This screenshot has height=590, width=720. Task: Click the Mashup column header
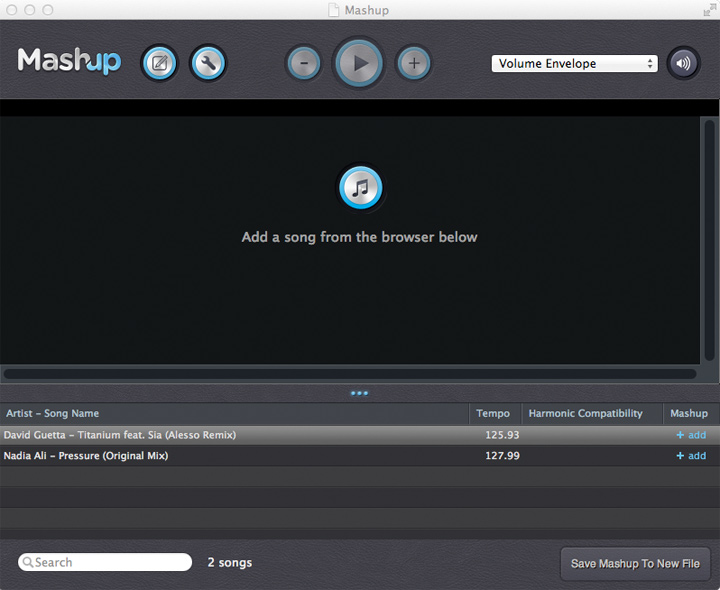point(691,413)
